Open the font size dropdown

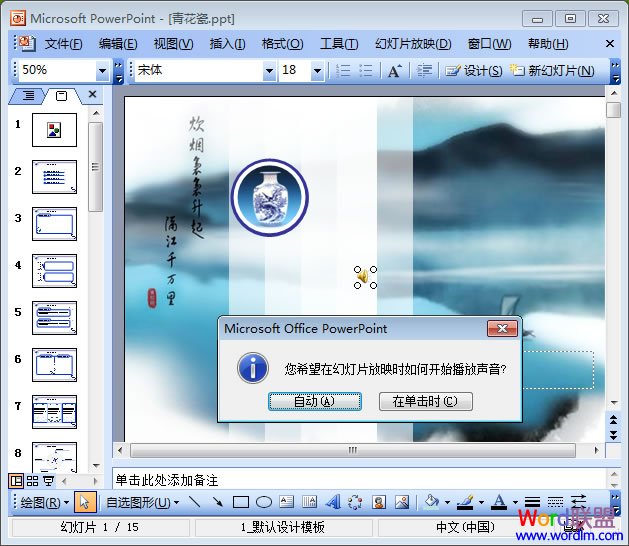pyautogui.click(x=317, y=71)
